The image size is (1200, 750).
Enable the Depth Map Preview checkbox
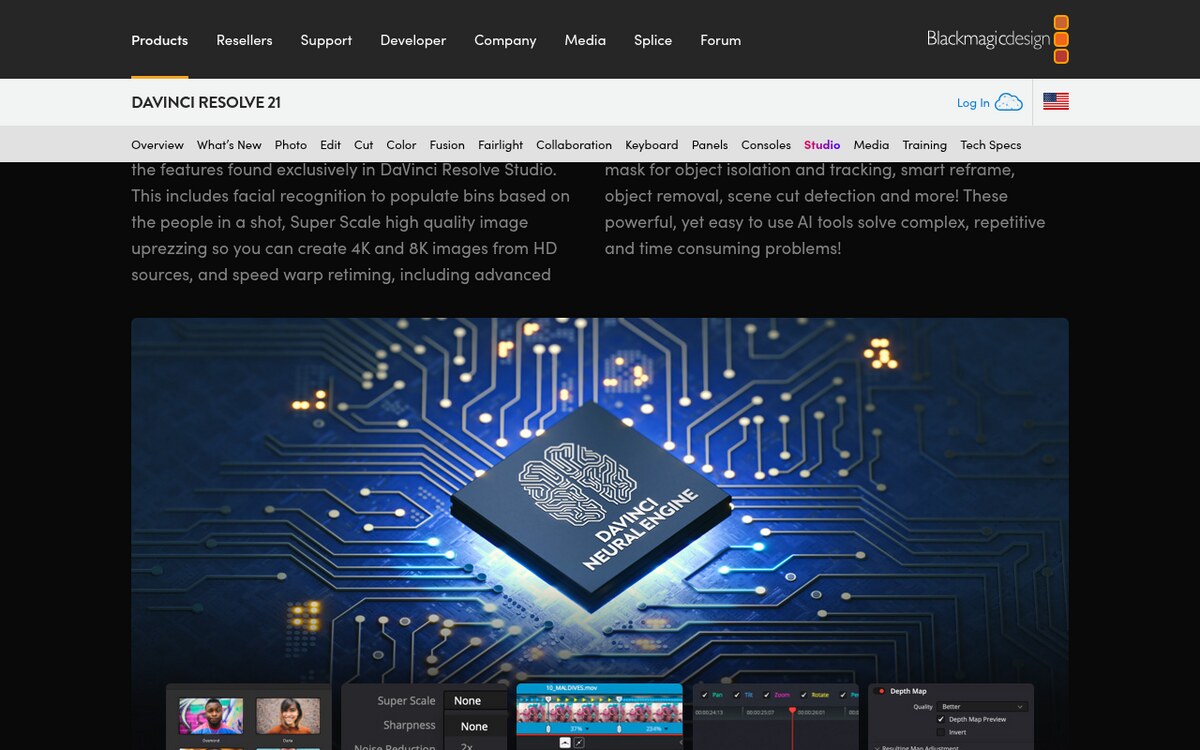click(941, 719)
